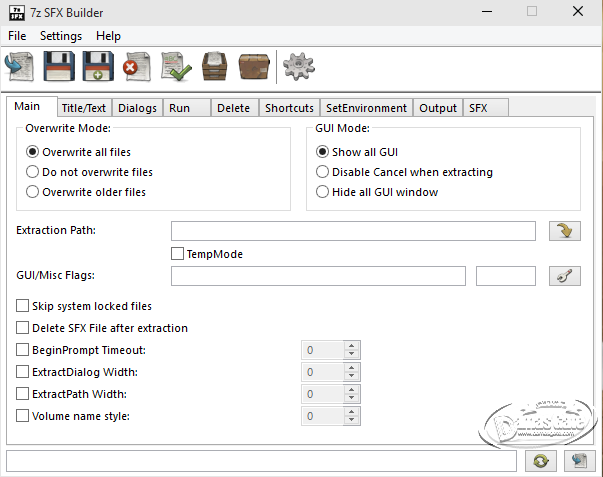
Task: Enable the ExtractDialog Width checkbox
Action: [x=22, y=372]
